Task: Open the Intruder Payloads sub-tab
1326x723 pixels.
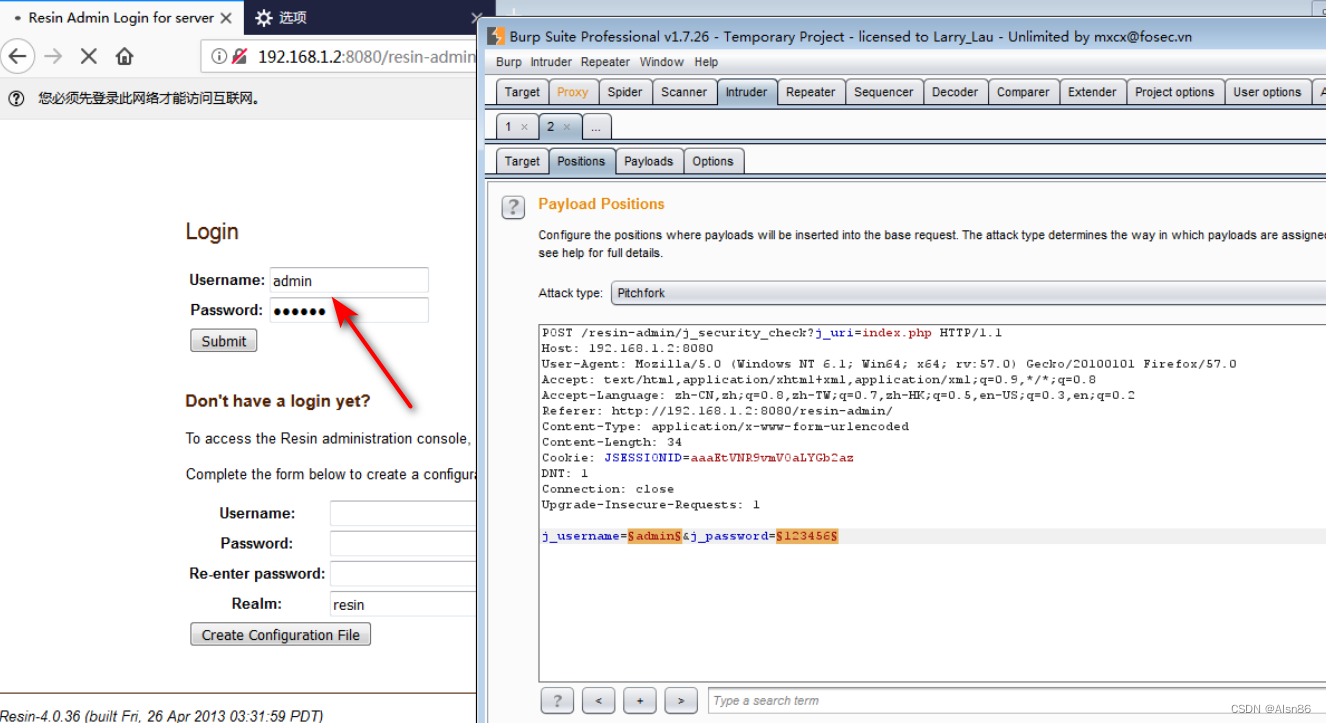Action: click(x=649, y=161)
